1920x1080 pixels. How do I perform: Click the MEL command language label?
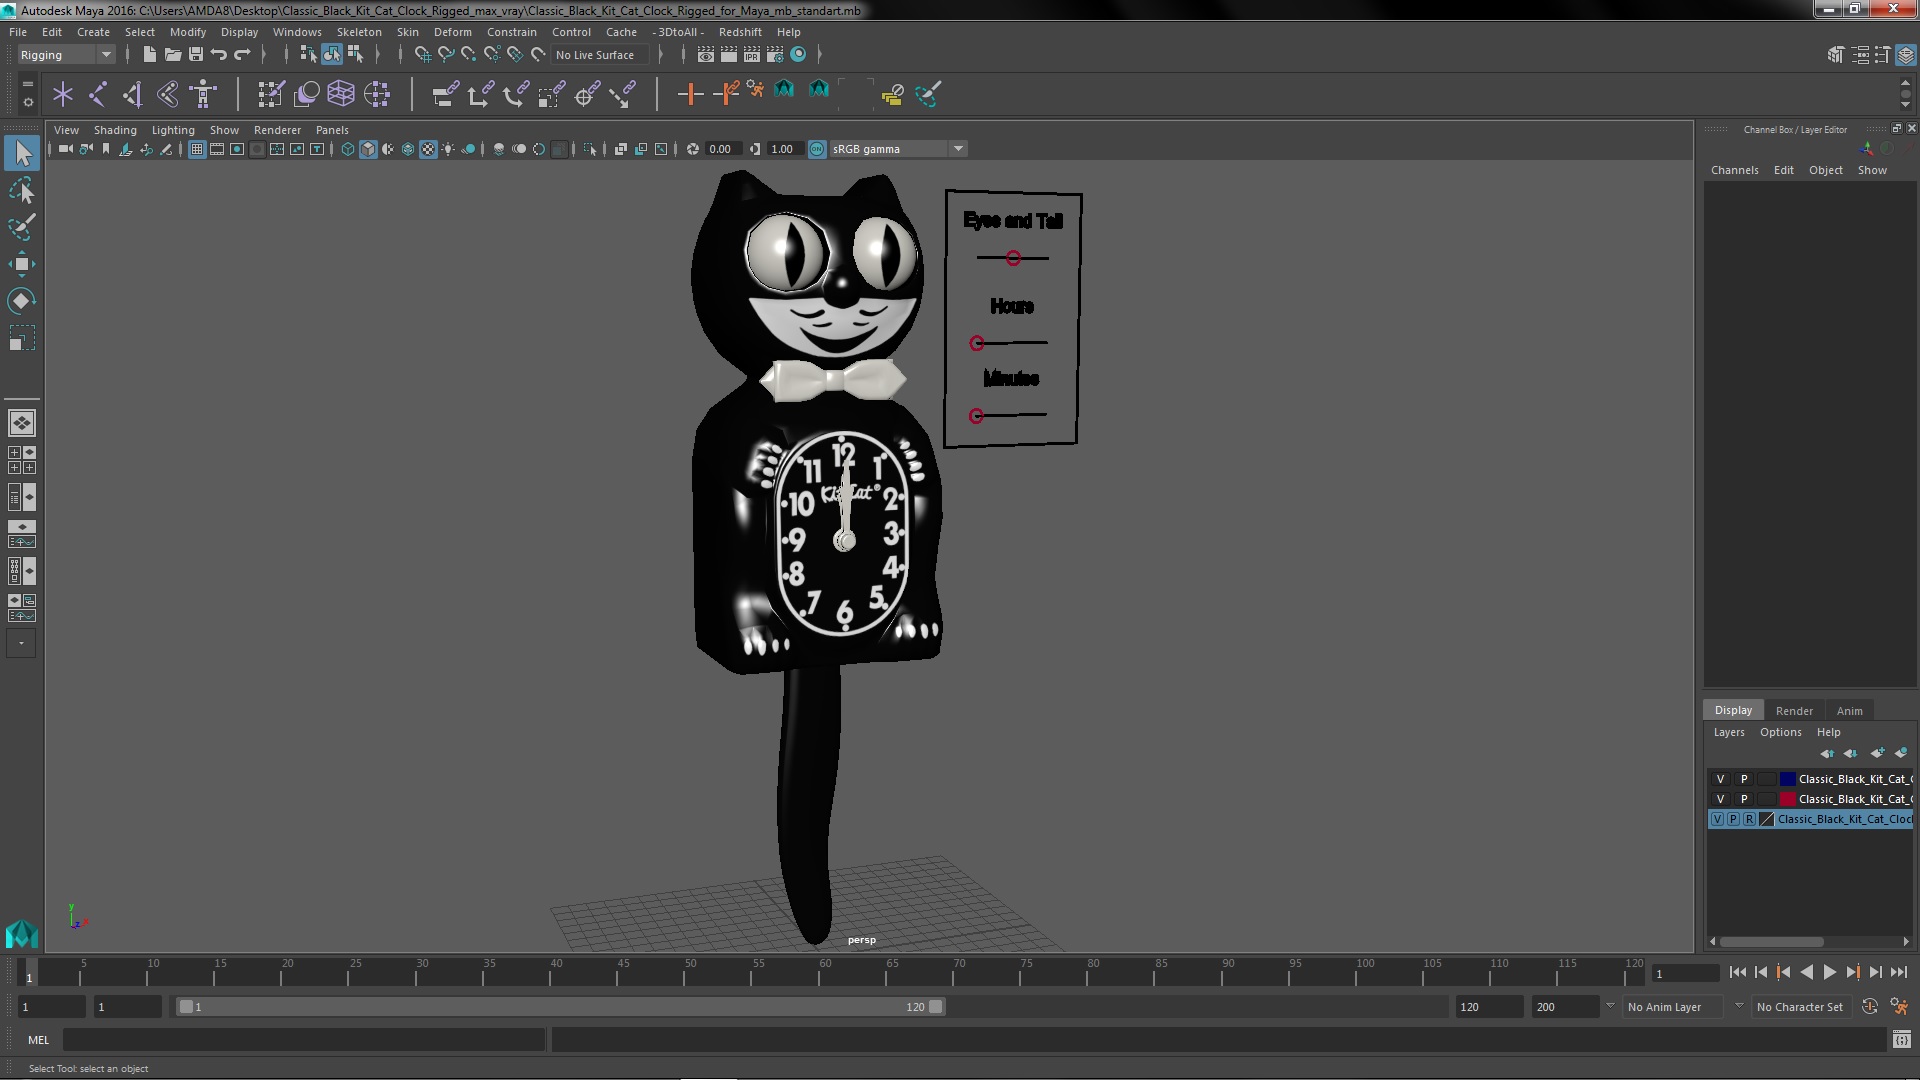click(38, 1040)
